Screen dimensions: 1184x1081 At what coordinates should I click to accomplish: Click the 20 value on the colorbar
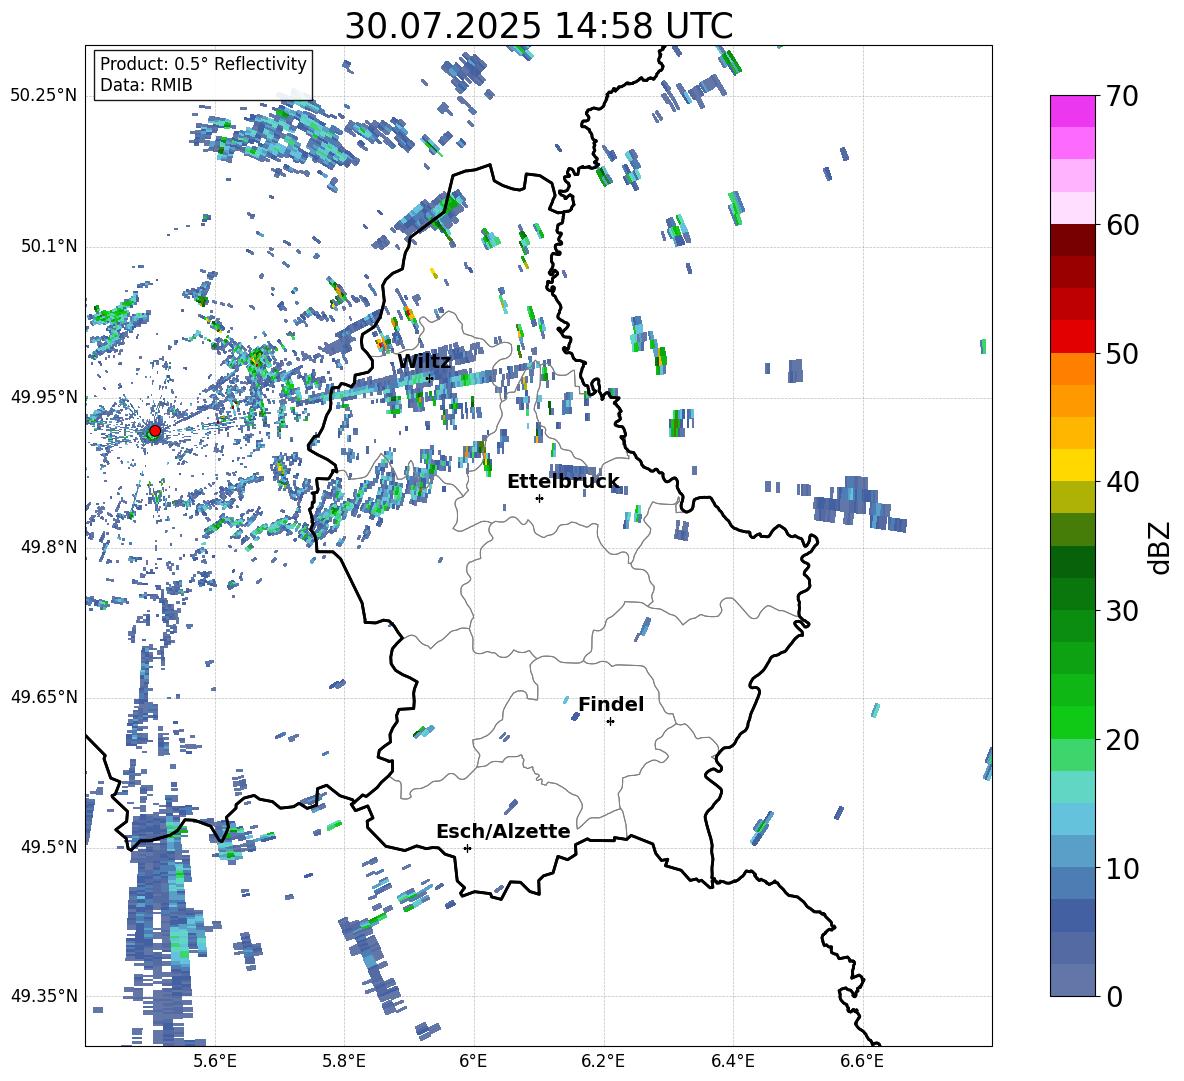(x=1123, y=740)
